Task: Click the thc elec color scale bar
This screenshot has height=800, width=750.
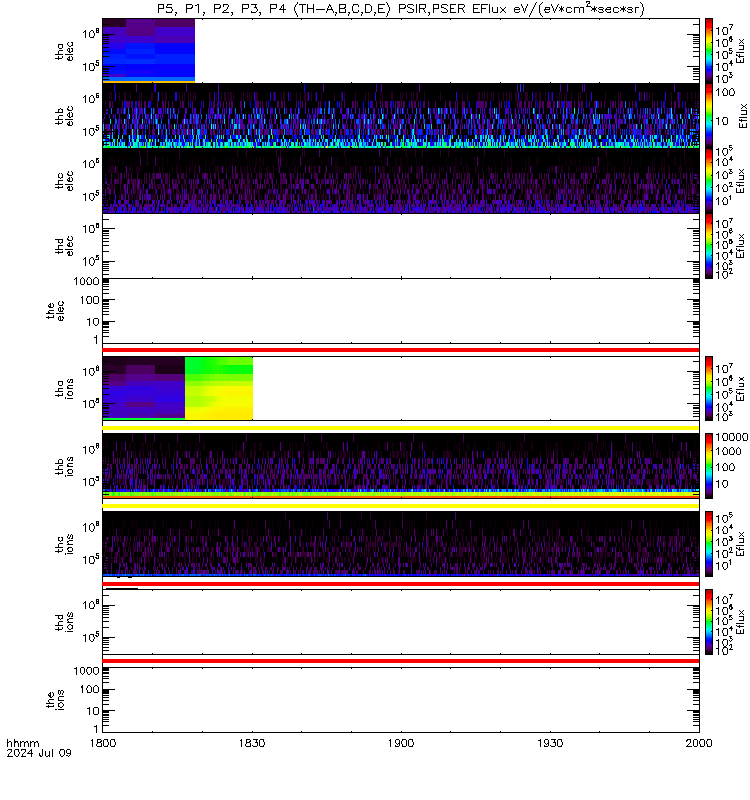Action: point(709,181)
